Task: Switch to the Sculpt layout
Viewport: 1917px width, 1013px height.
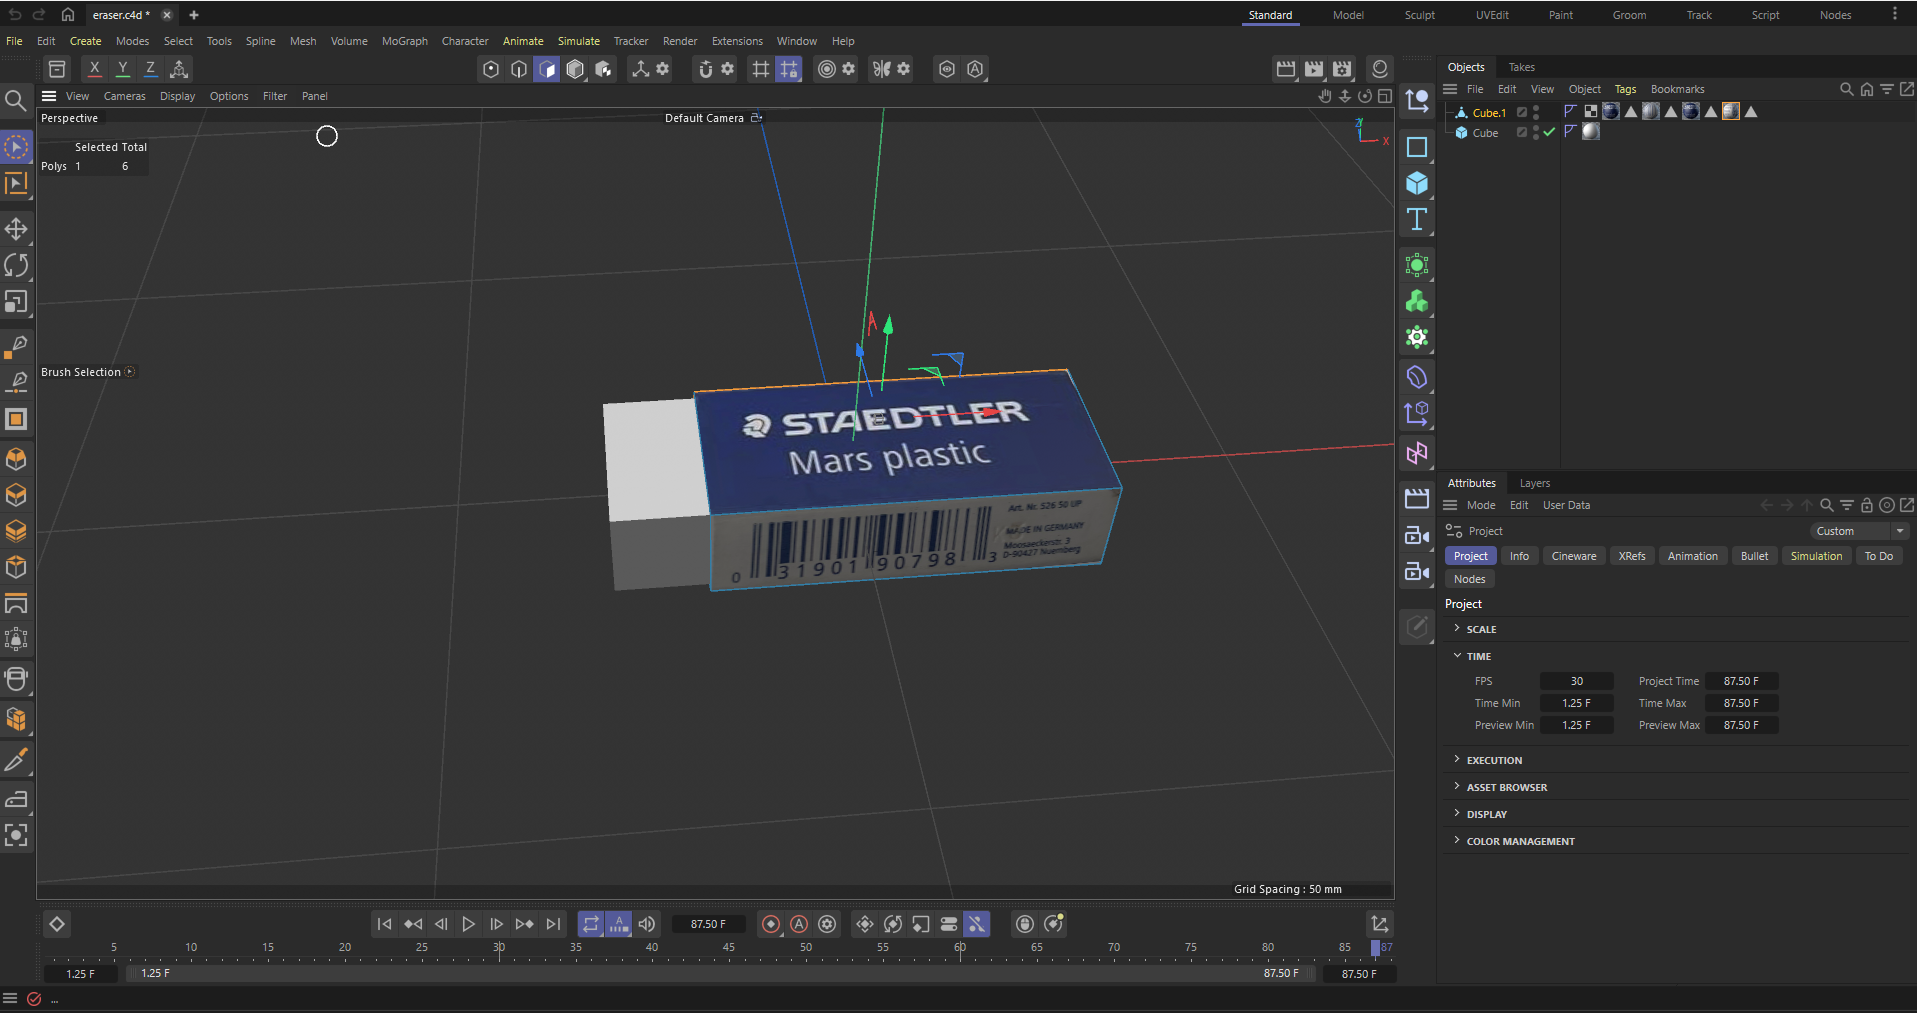Action: click(1419, 15)
